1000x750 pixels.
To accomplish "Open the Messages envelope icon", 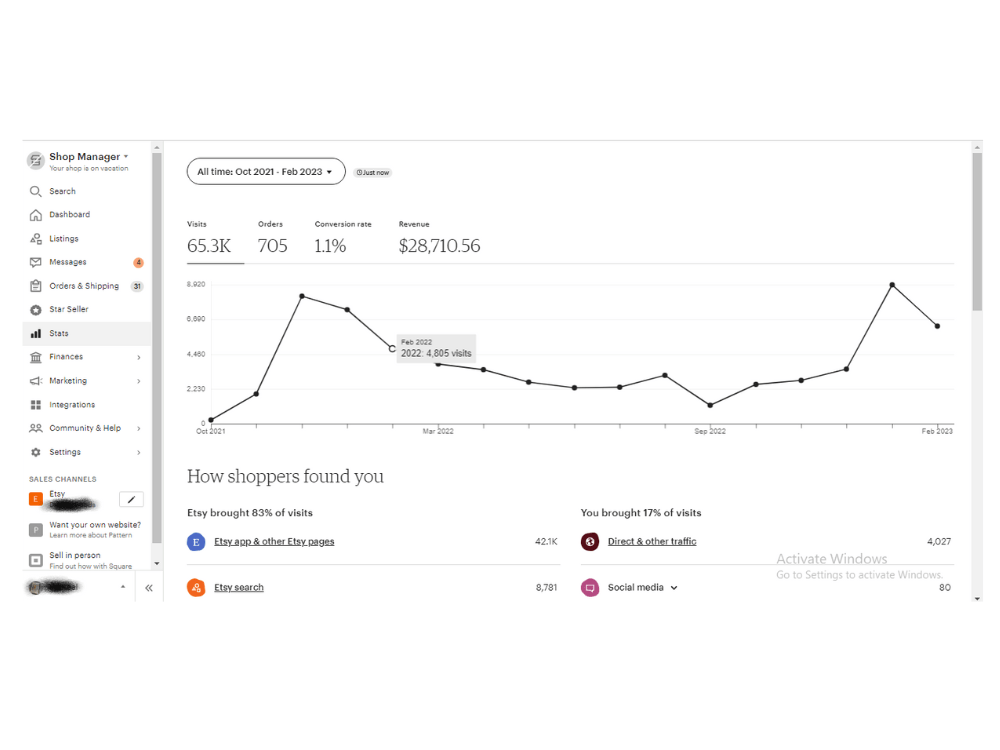I will click(x=36, y=262).
